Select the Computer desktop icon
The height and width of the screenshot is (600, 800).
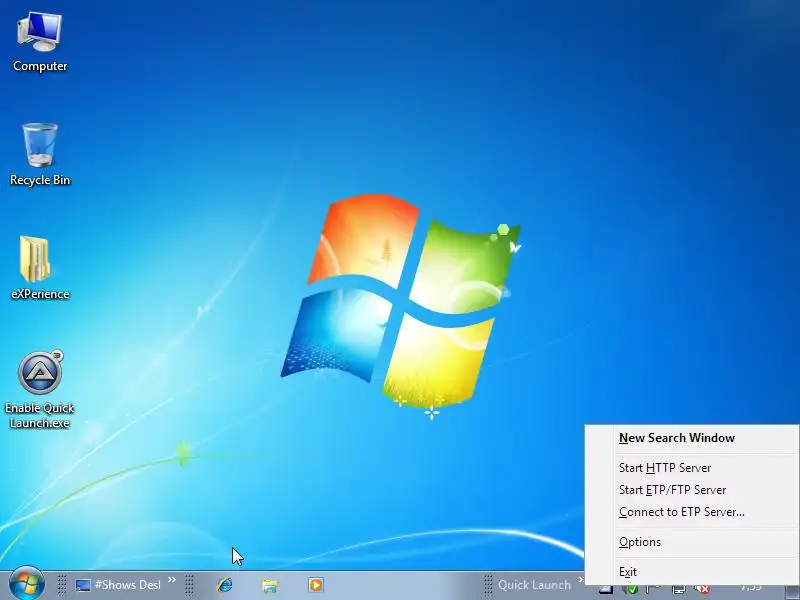[x=40, y=32]
